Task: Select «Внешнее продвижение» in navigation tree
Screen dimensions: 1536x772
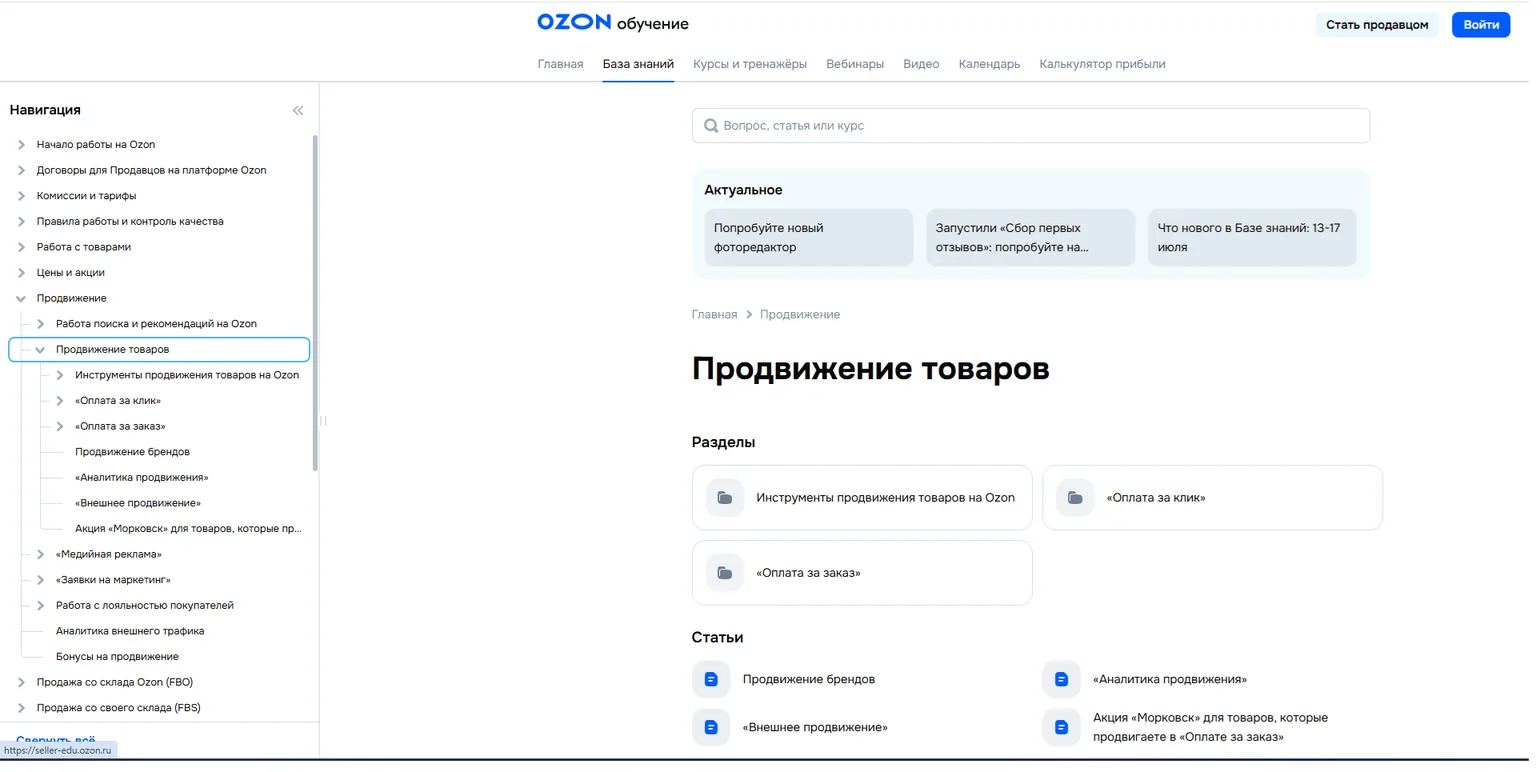Action: (x=138, y=503)
